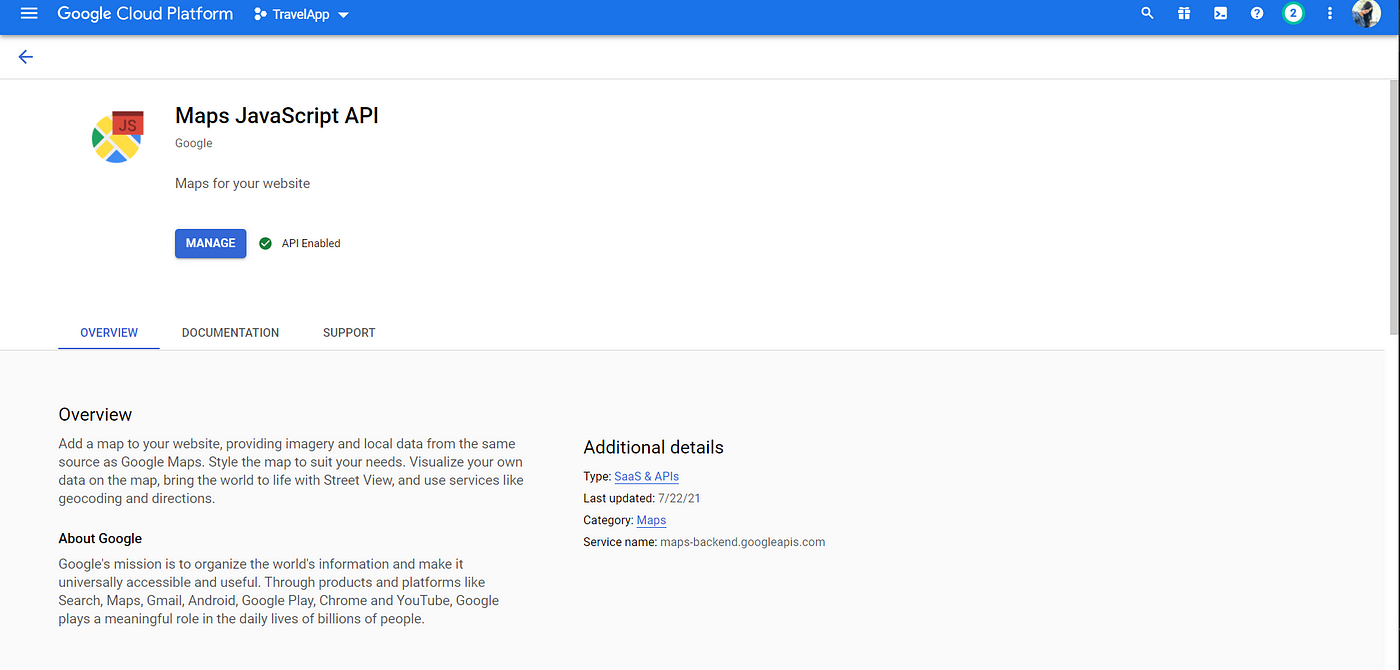This screenshot has height=670, width=1400.
Task: Click the Google Cloud Platform title
Action: 145,14
